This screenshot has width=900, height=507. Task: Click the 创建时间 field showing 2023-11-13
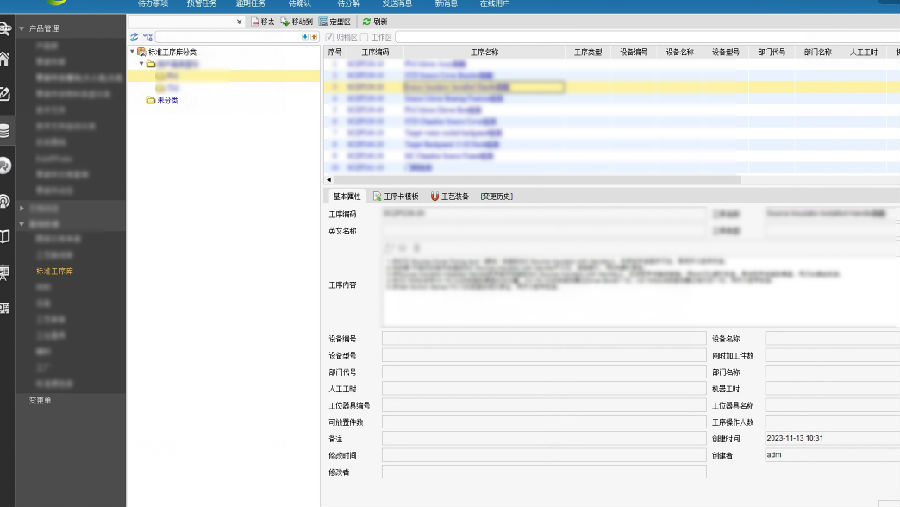[x=832, y=438]
